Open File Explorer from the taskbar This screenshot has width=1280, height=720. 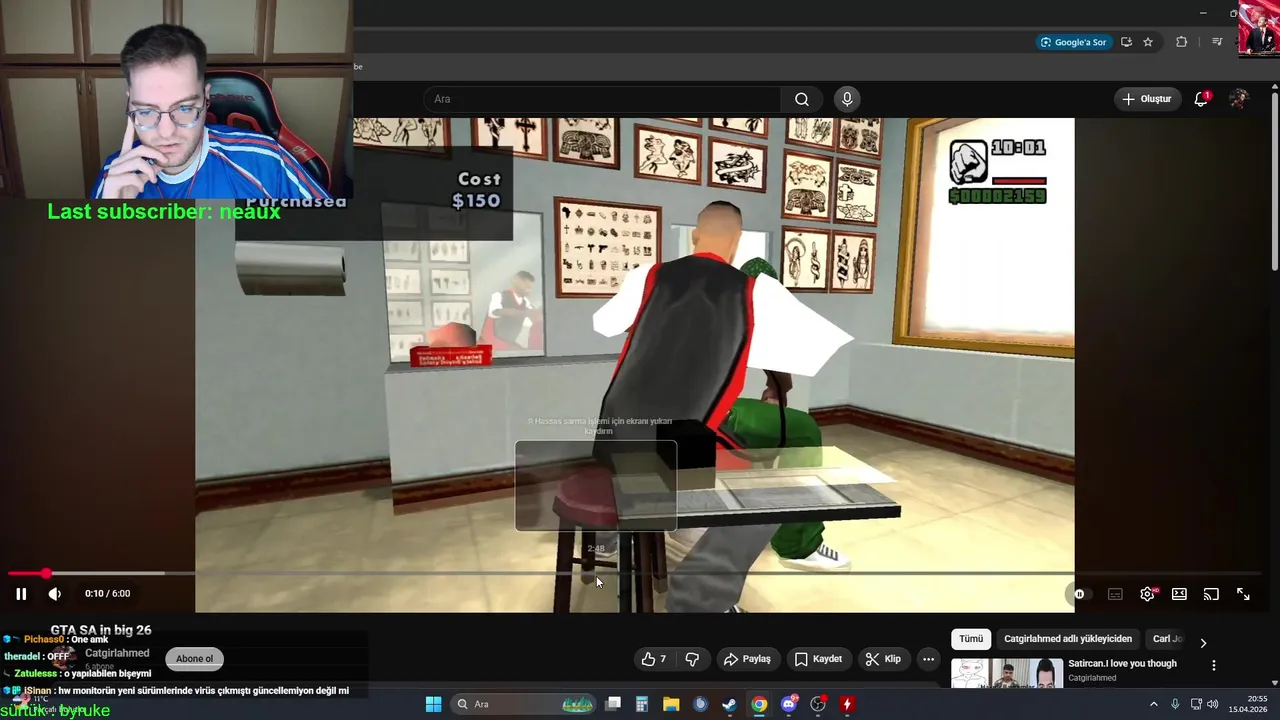pos(671,704)
